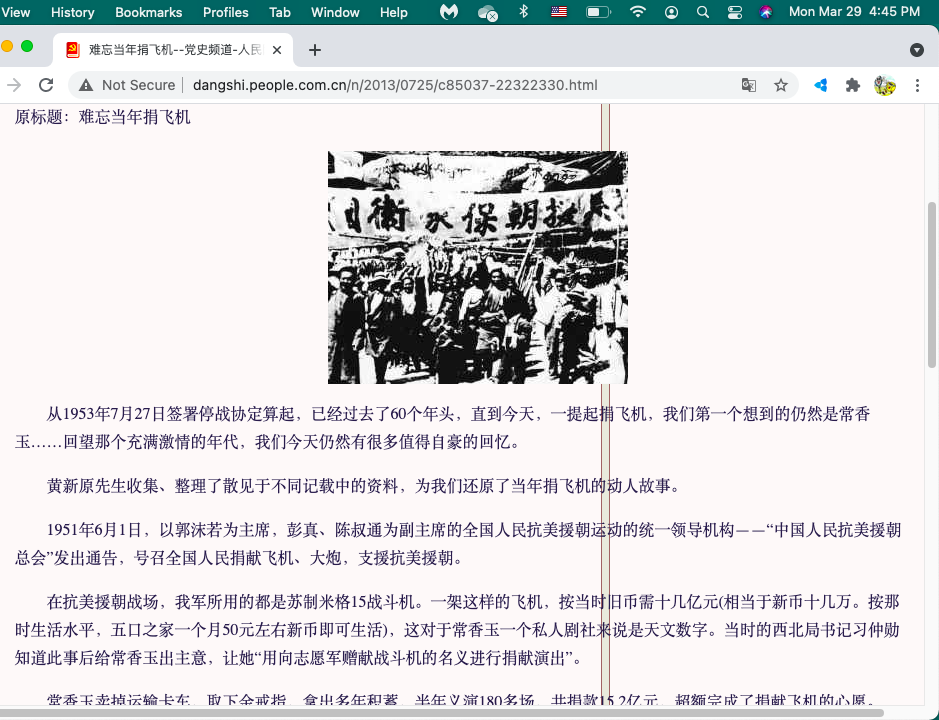Click the Not Secure site warning
The height and width of the screenshot is (720, 939).
126,85
